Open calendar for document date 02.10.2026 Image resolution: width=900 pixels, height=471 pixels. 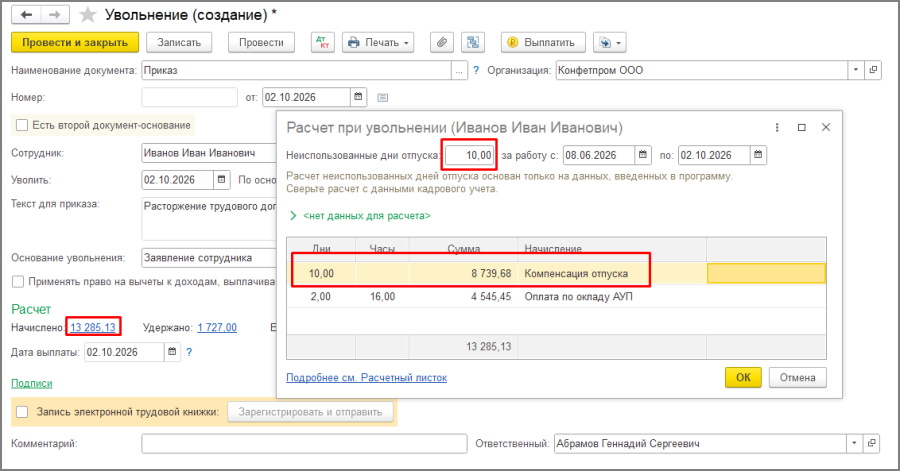tap(358, 97)
